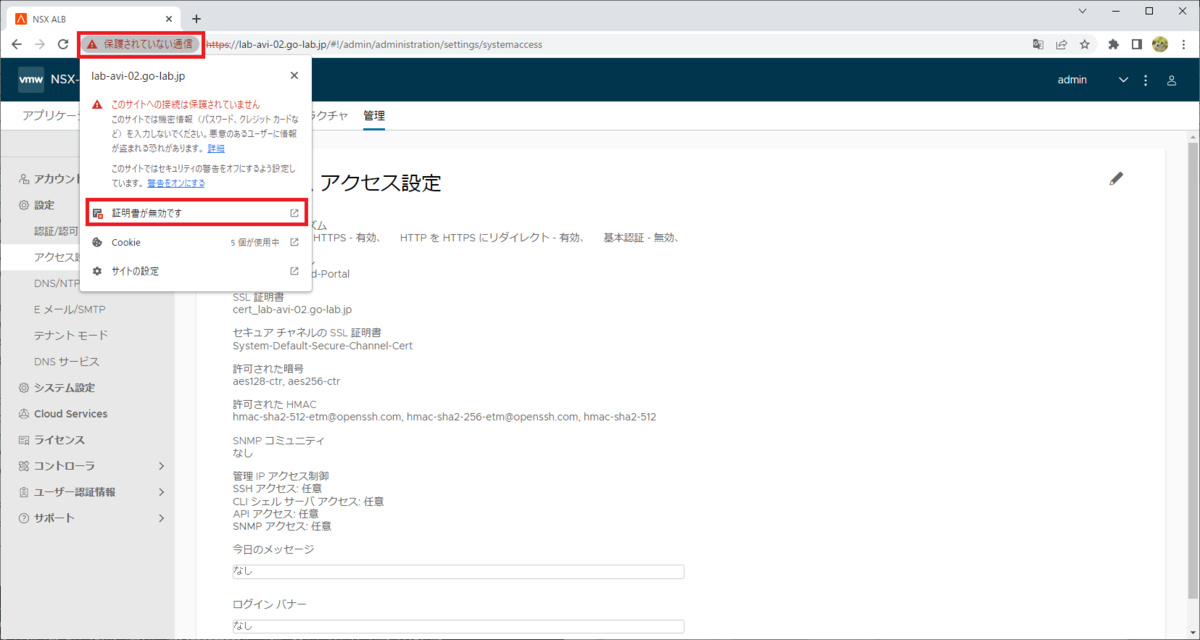Open 証明書が無効です certificate entry
1200x640 pixels.
pos(196,213)
